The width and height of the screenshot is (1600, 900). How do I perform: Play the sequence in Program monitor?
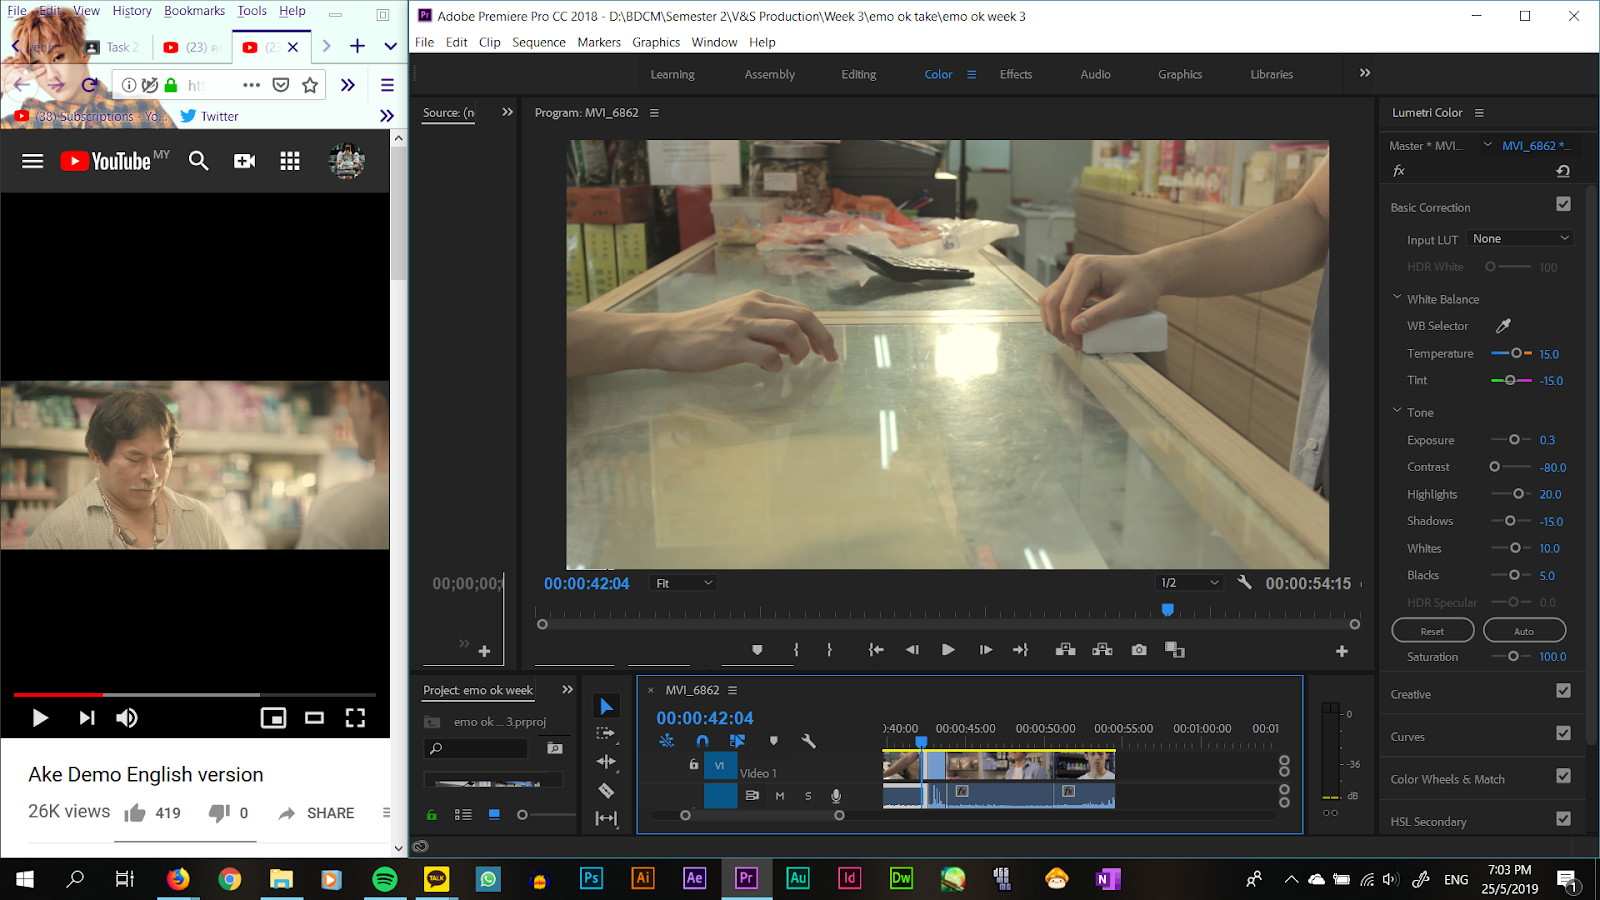pyautogui.click(x=948, y=650)
